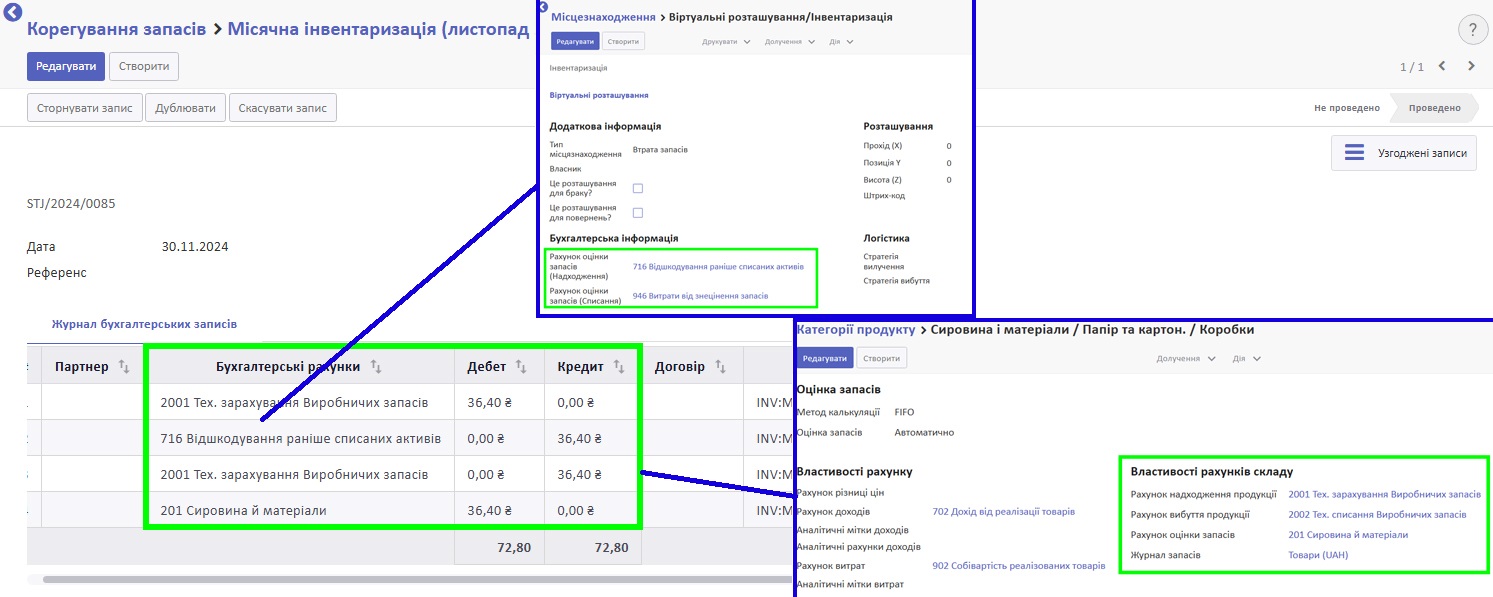Open account 716 link in location form
This screenshot has height=597, width=1493.
tap(718, 267)
